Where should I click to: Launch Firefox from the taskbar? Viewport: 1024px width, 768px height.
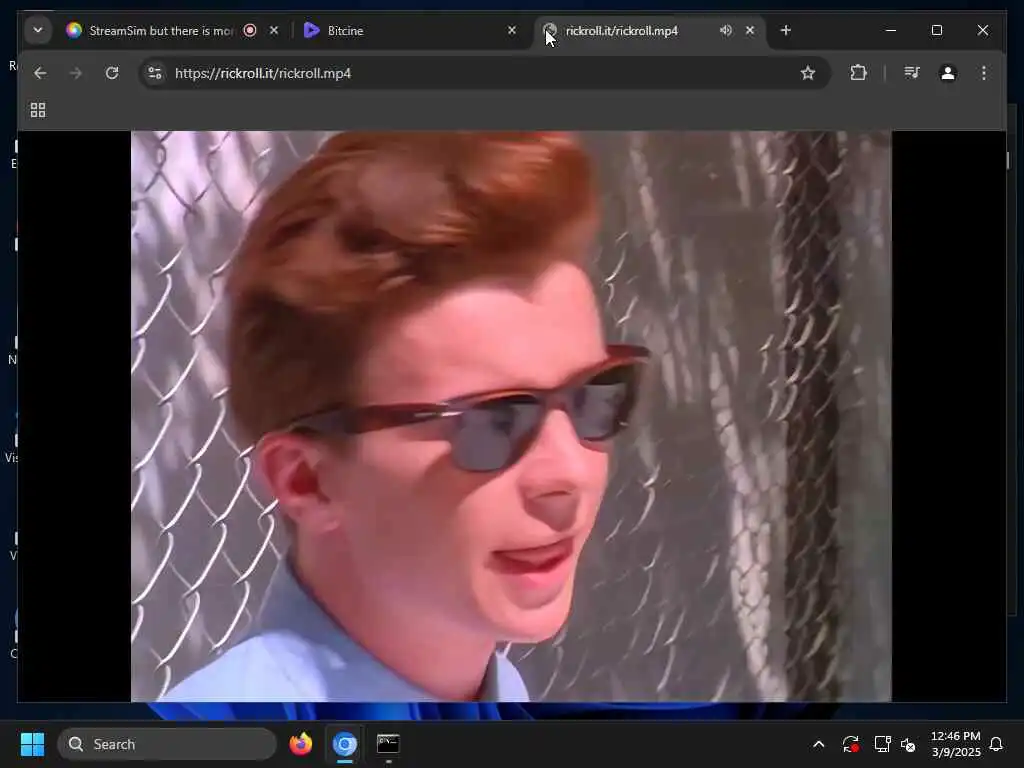tap(300, 744)
